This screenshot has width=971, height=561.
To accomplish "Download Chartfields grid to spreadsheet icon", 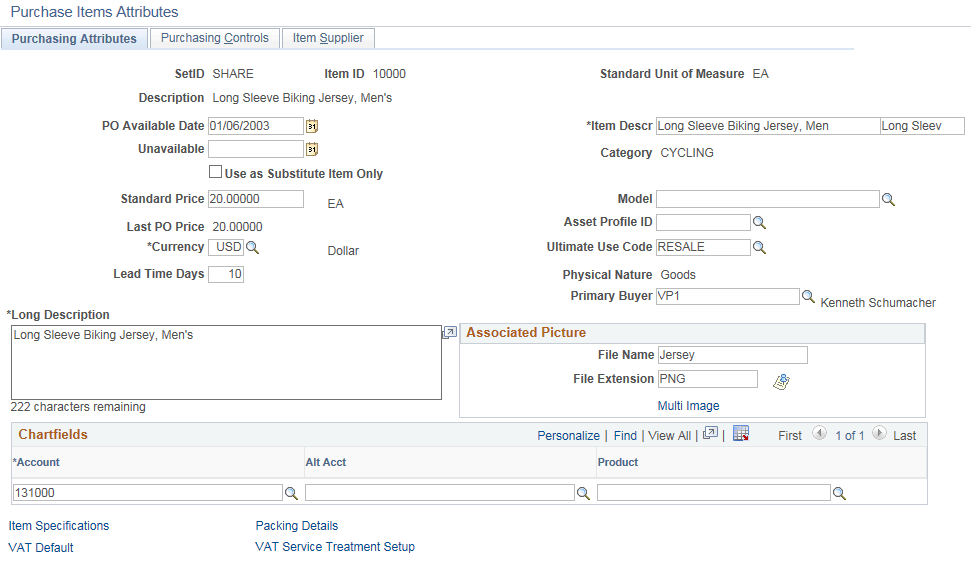I will point(741,433).
